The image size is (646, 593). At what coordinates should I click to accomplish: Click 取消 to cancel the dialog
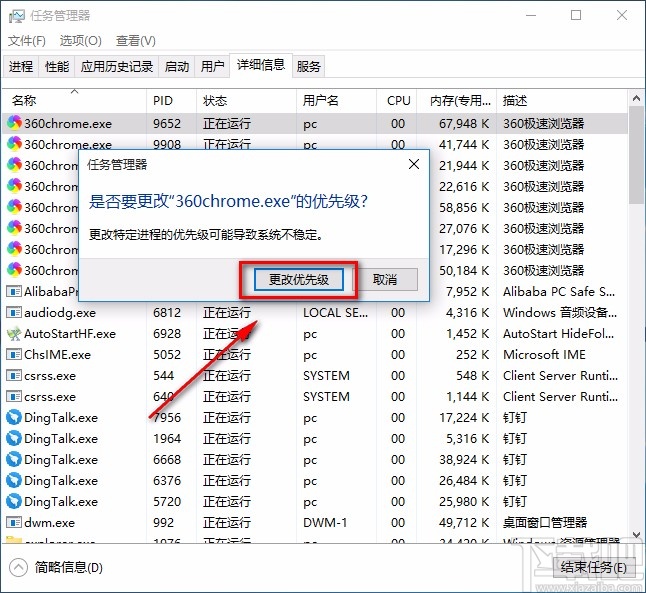385,280
